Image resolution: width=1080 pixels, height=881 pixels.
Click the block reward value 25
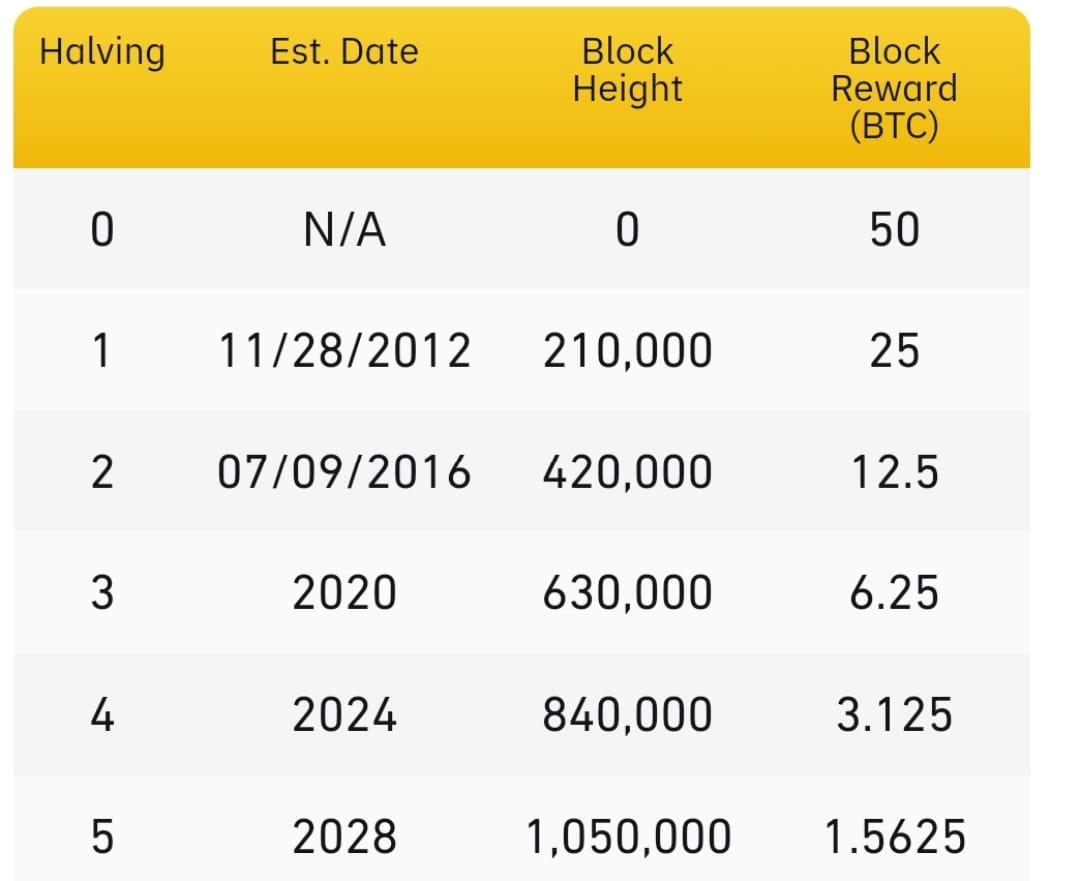pyautogui.click(x=894, y=351)
